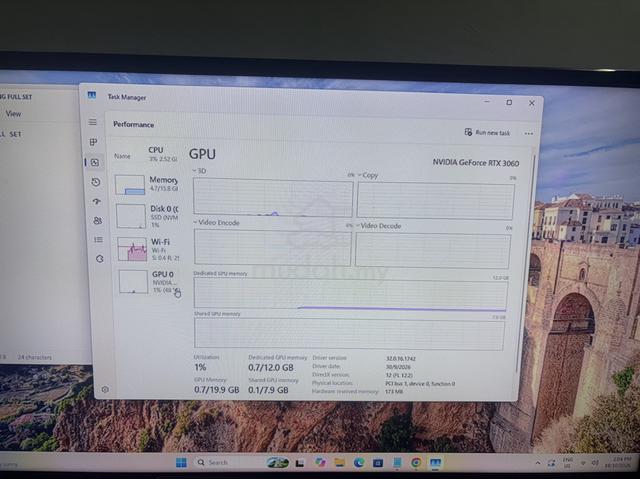Click the Task Manager title bar app icon
This screenshot has width=640, height=479.
(x=92, y=95)
